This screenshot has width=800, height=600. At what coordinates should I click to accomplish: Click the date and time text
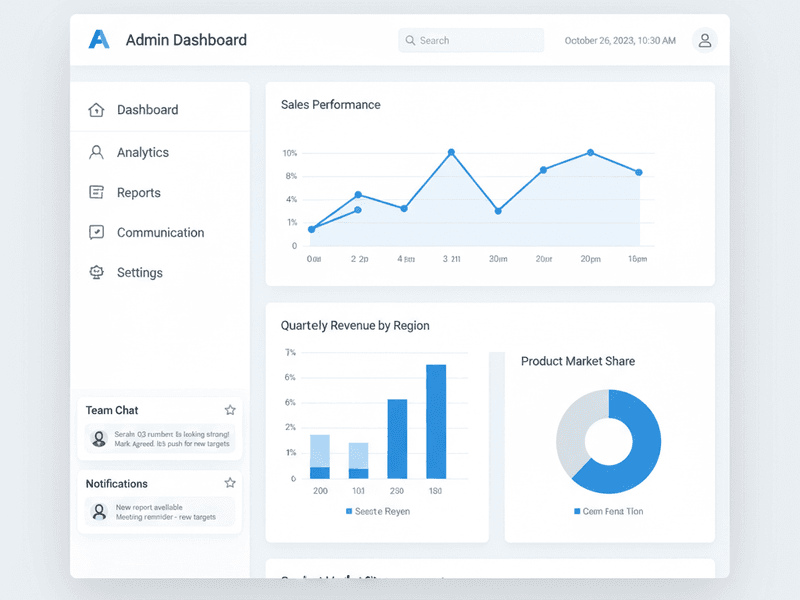coord(620,40)
